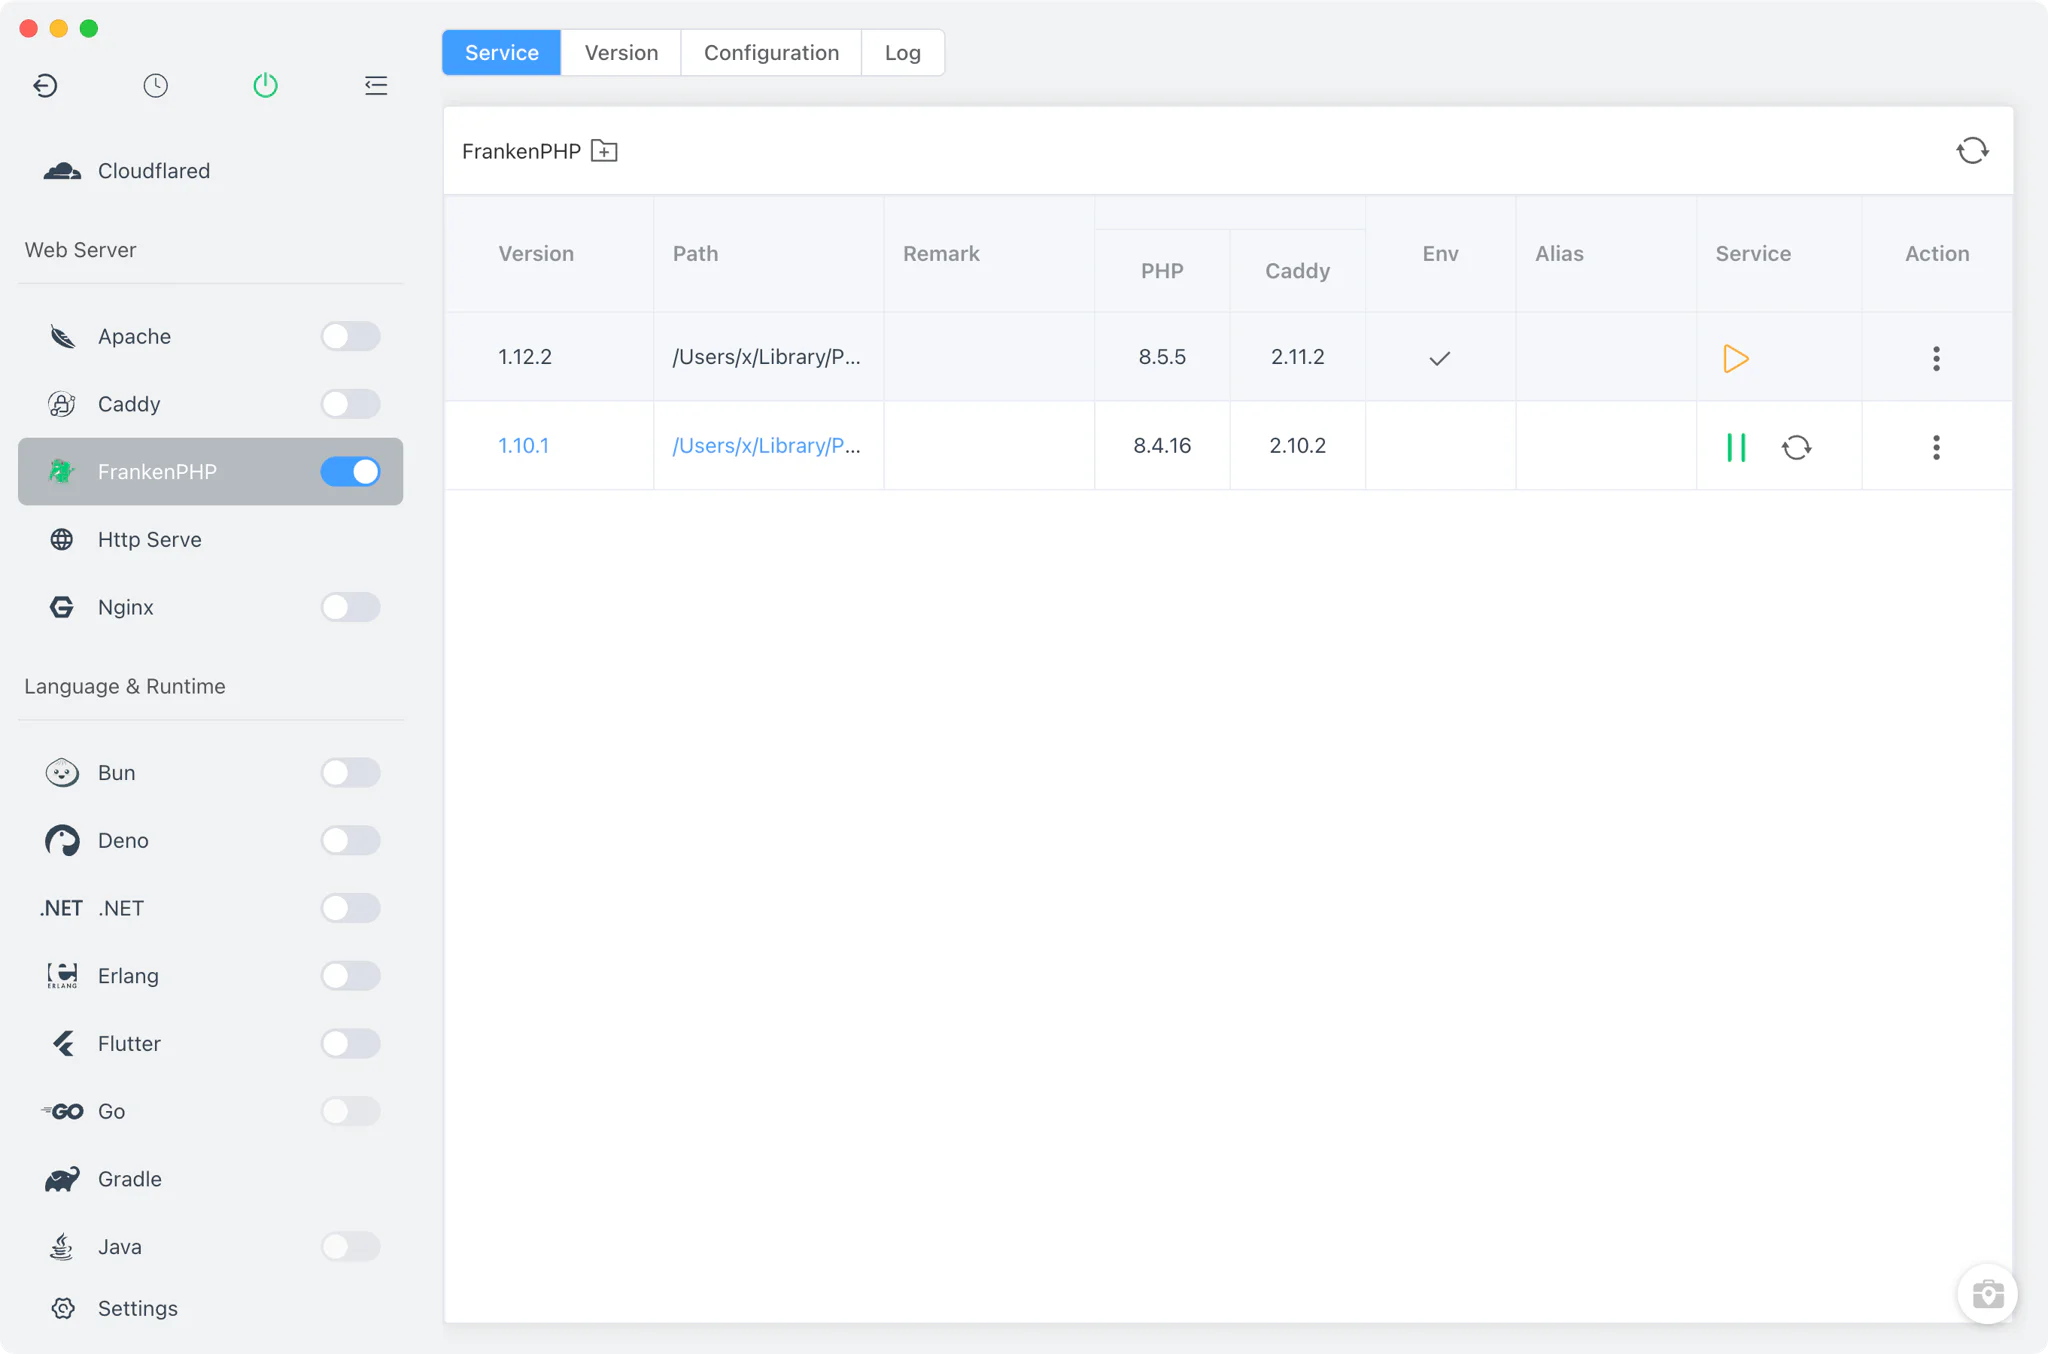Refresh the FrankenPHP version list
This screenshot has height=1354, width=2048.
click(x=1972, y=151)
